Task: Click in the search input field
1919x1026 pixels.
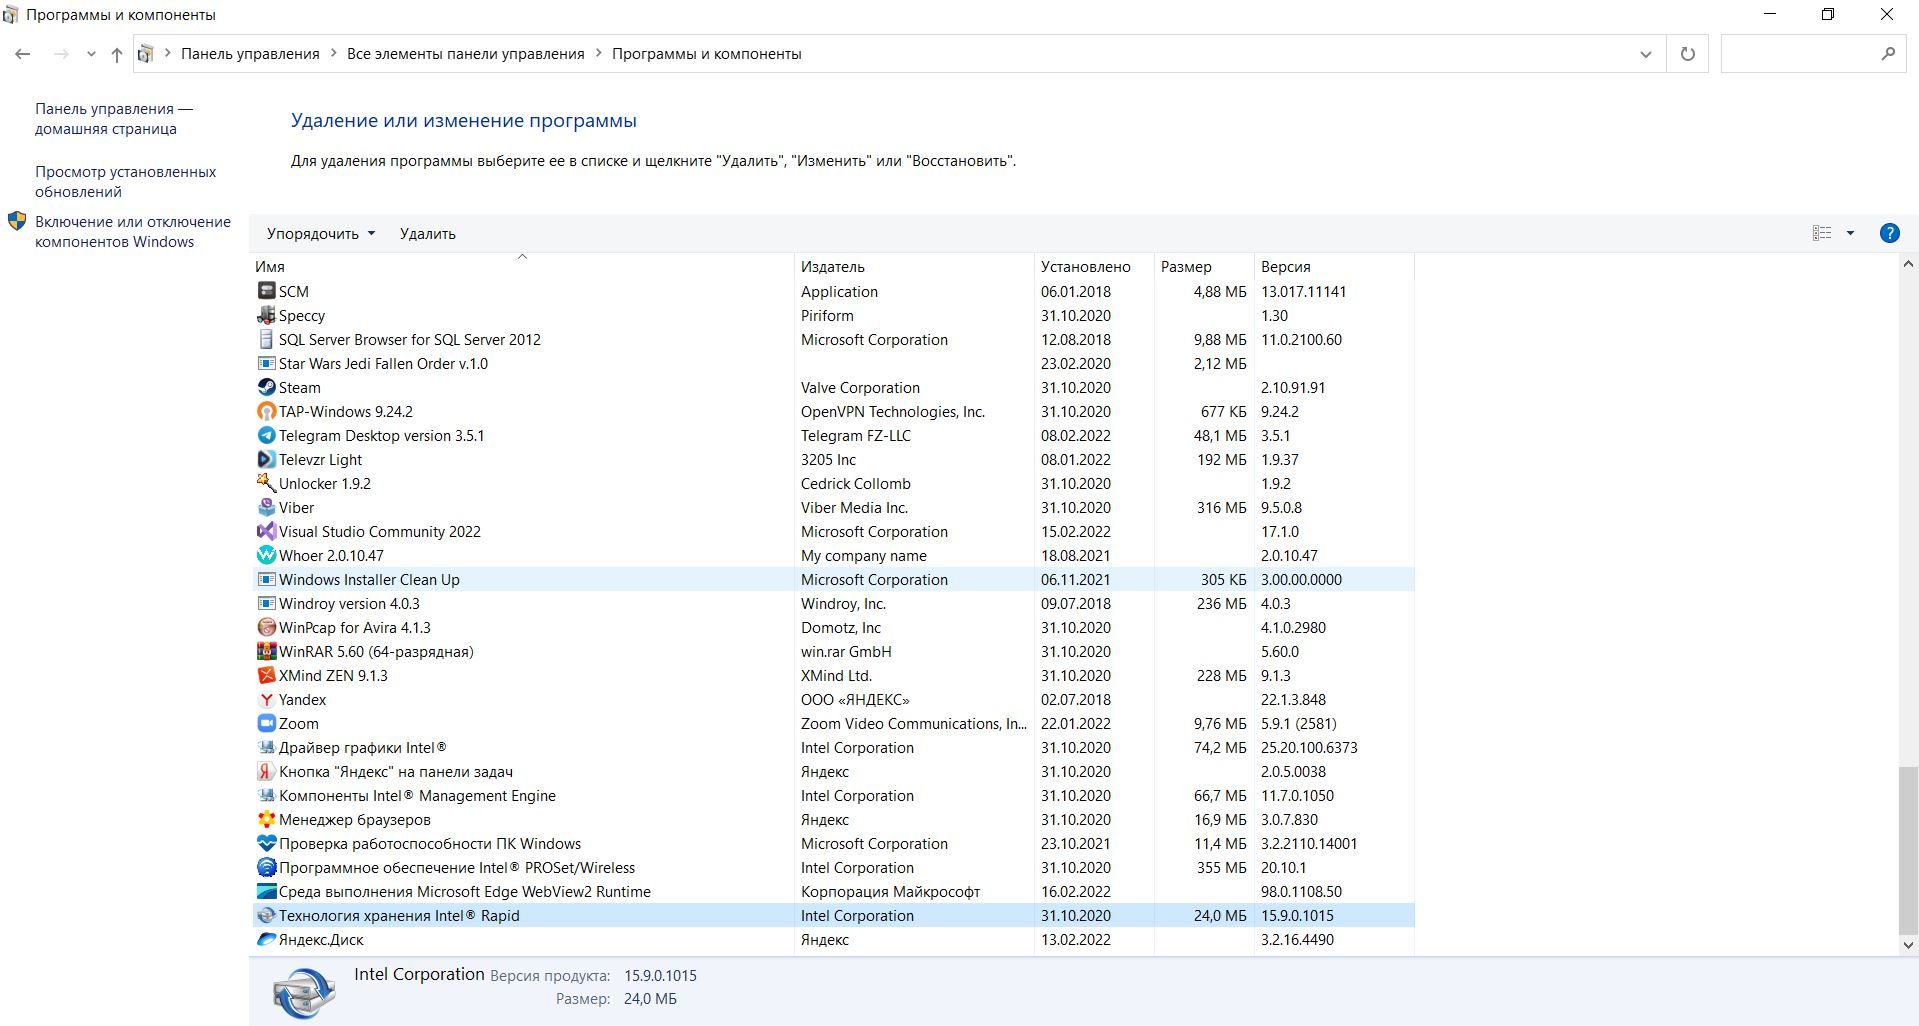Action: pos(1800,54)
